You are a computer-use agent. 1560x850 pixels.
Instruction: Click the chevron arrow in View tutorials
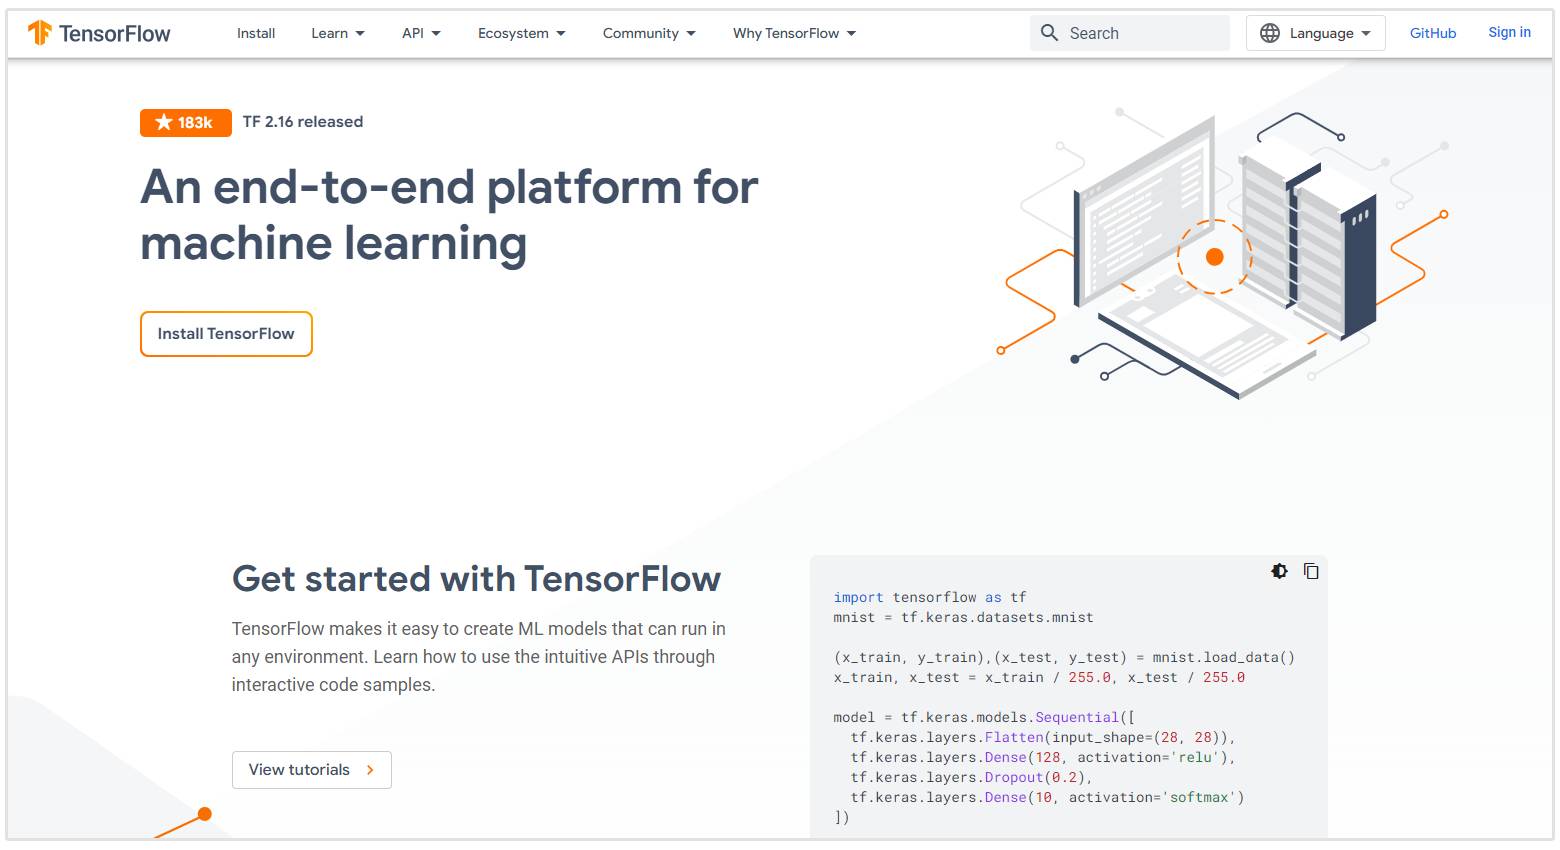370,770
